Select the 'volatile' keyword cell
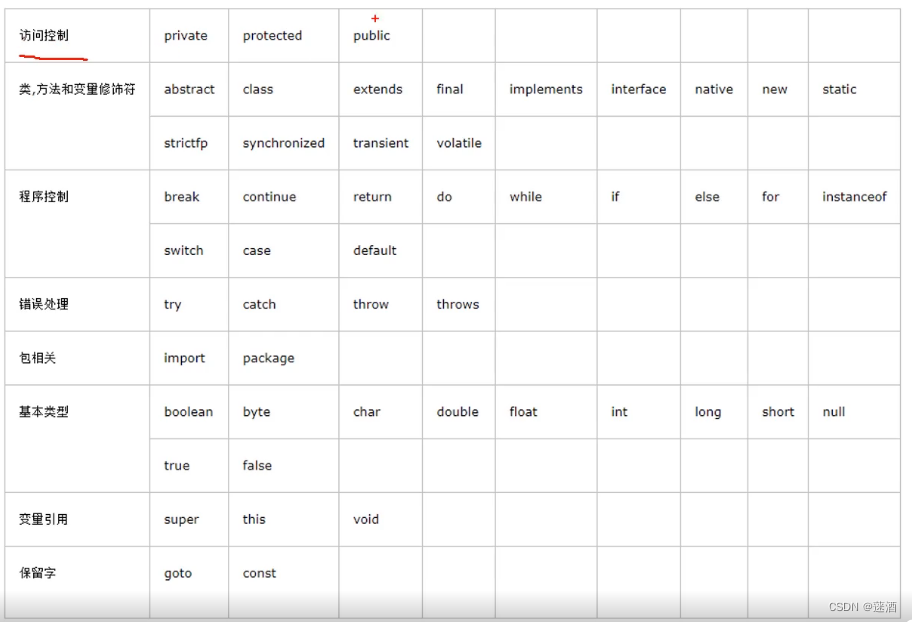Image resolution: width=912 pixels, height=622 pixels. (459, 143)
